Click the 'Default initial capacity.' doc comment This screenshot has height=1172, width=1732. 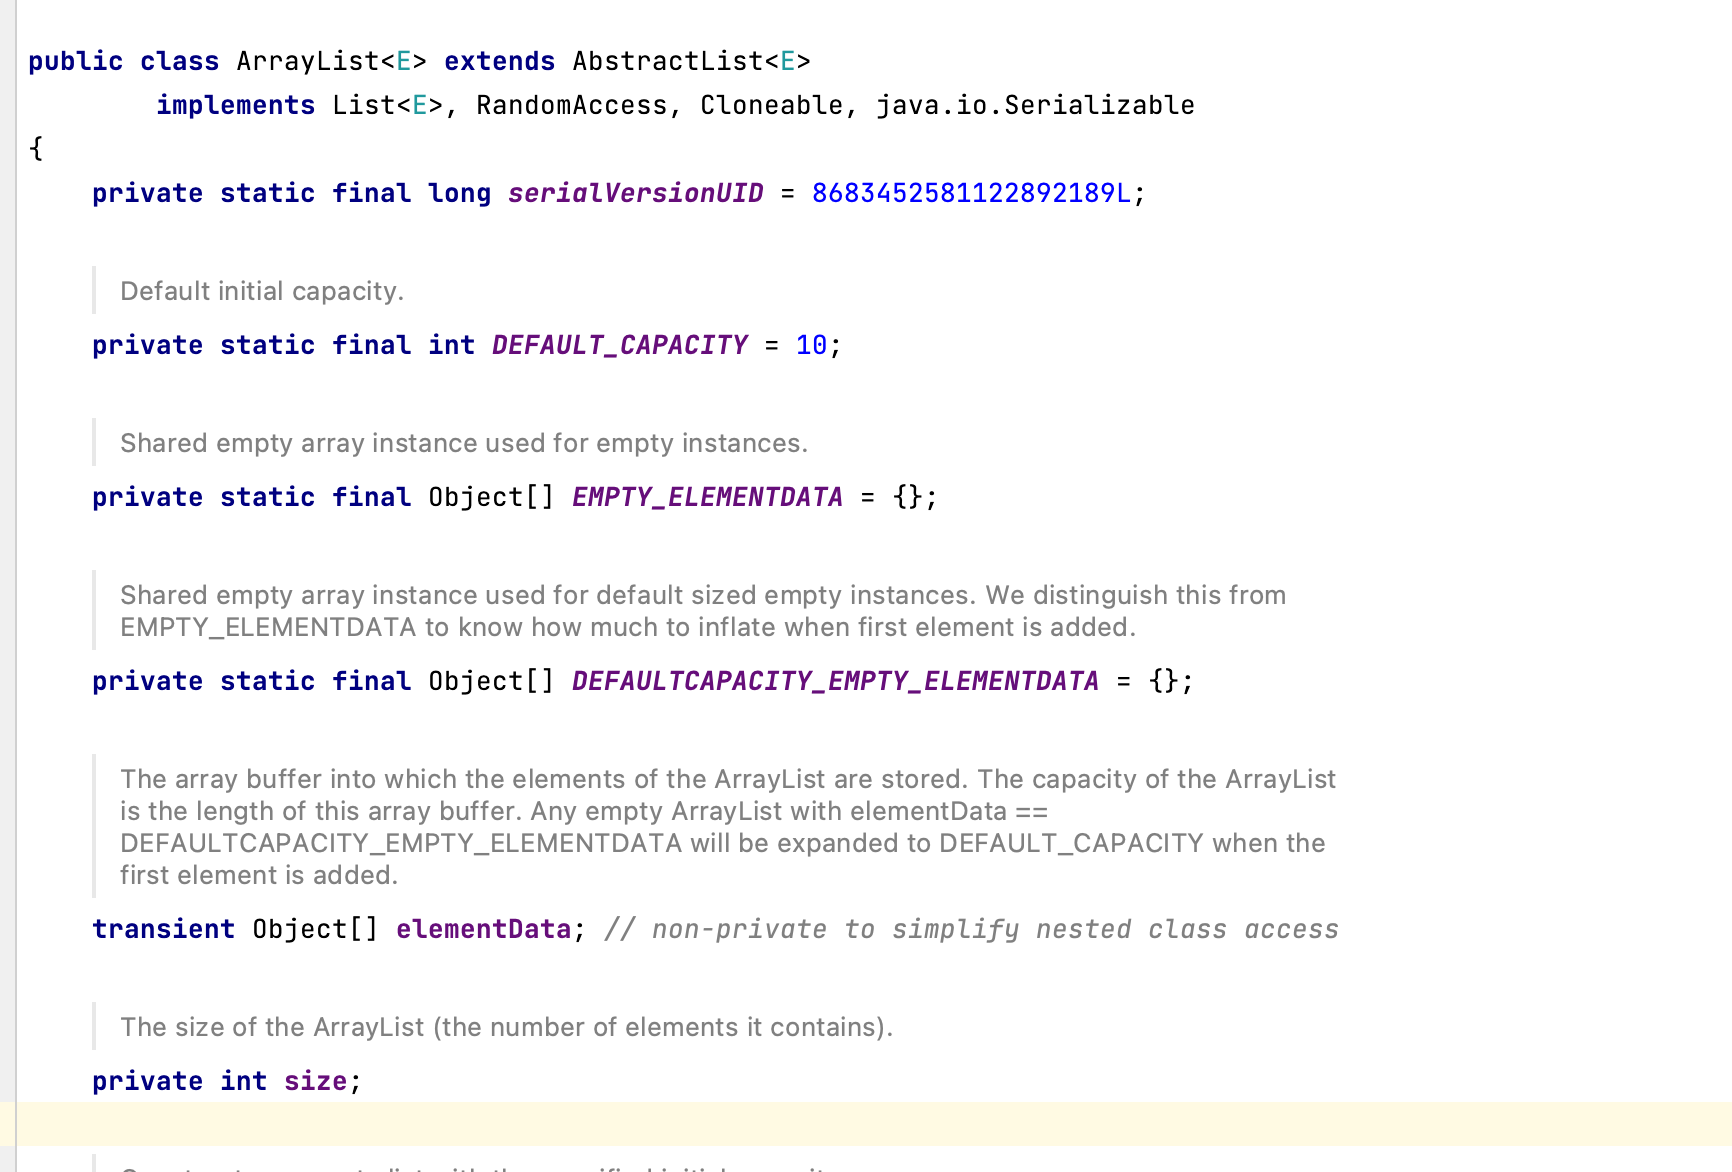[x=262, y=291]
